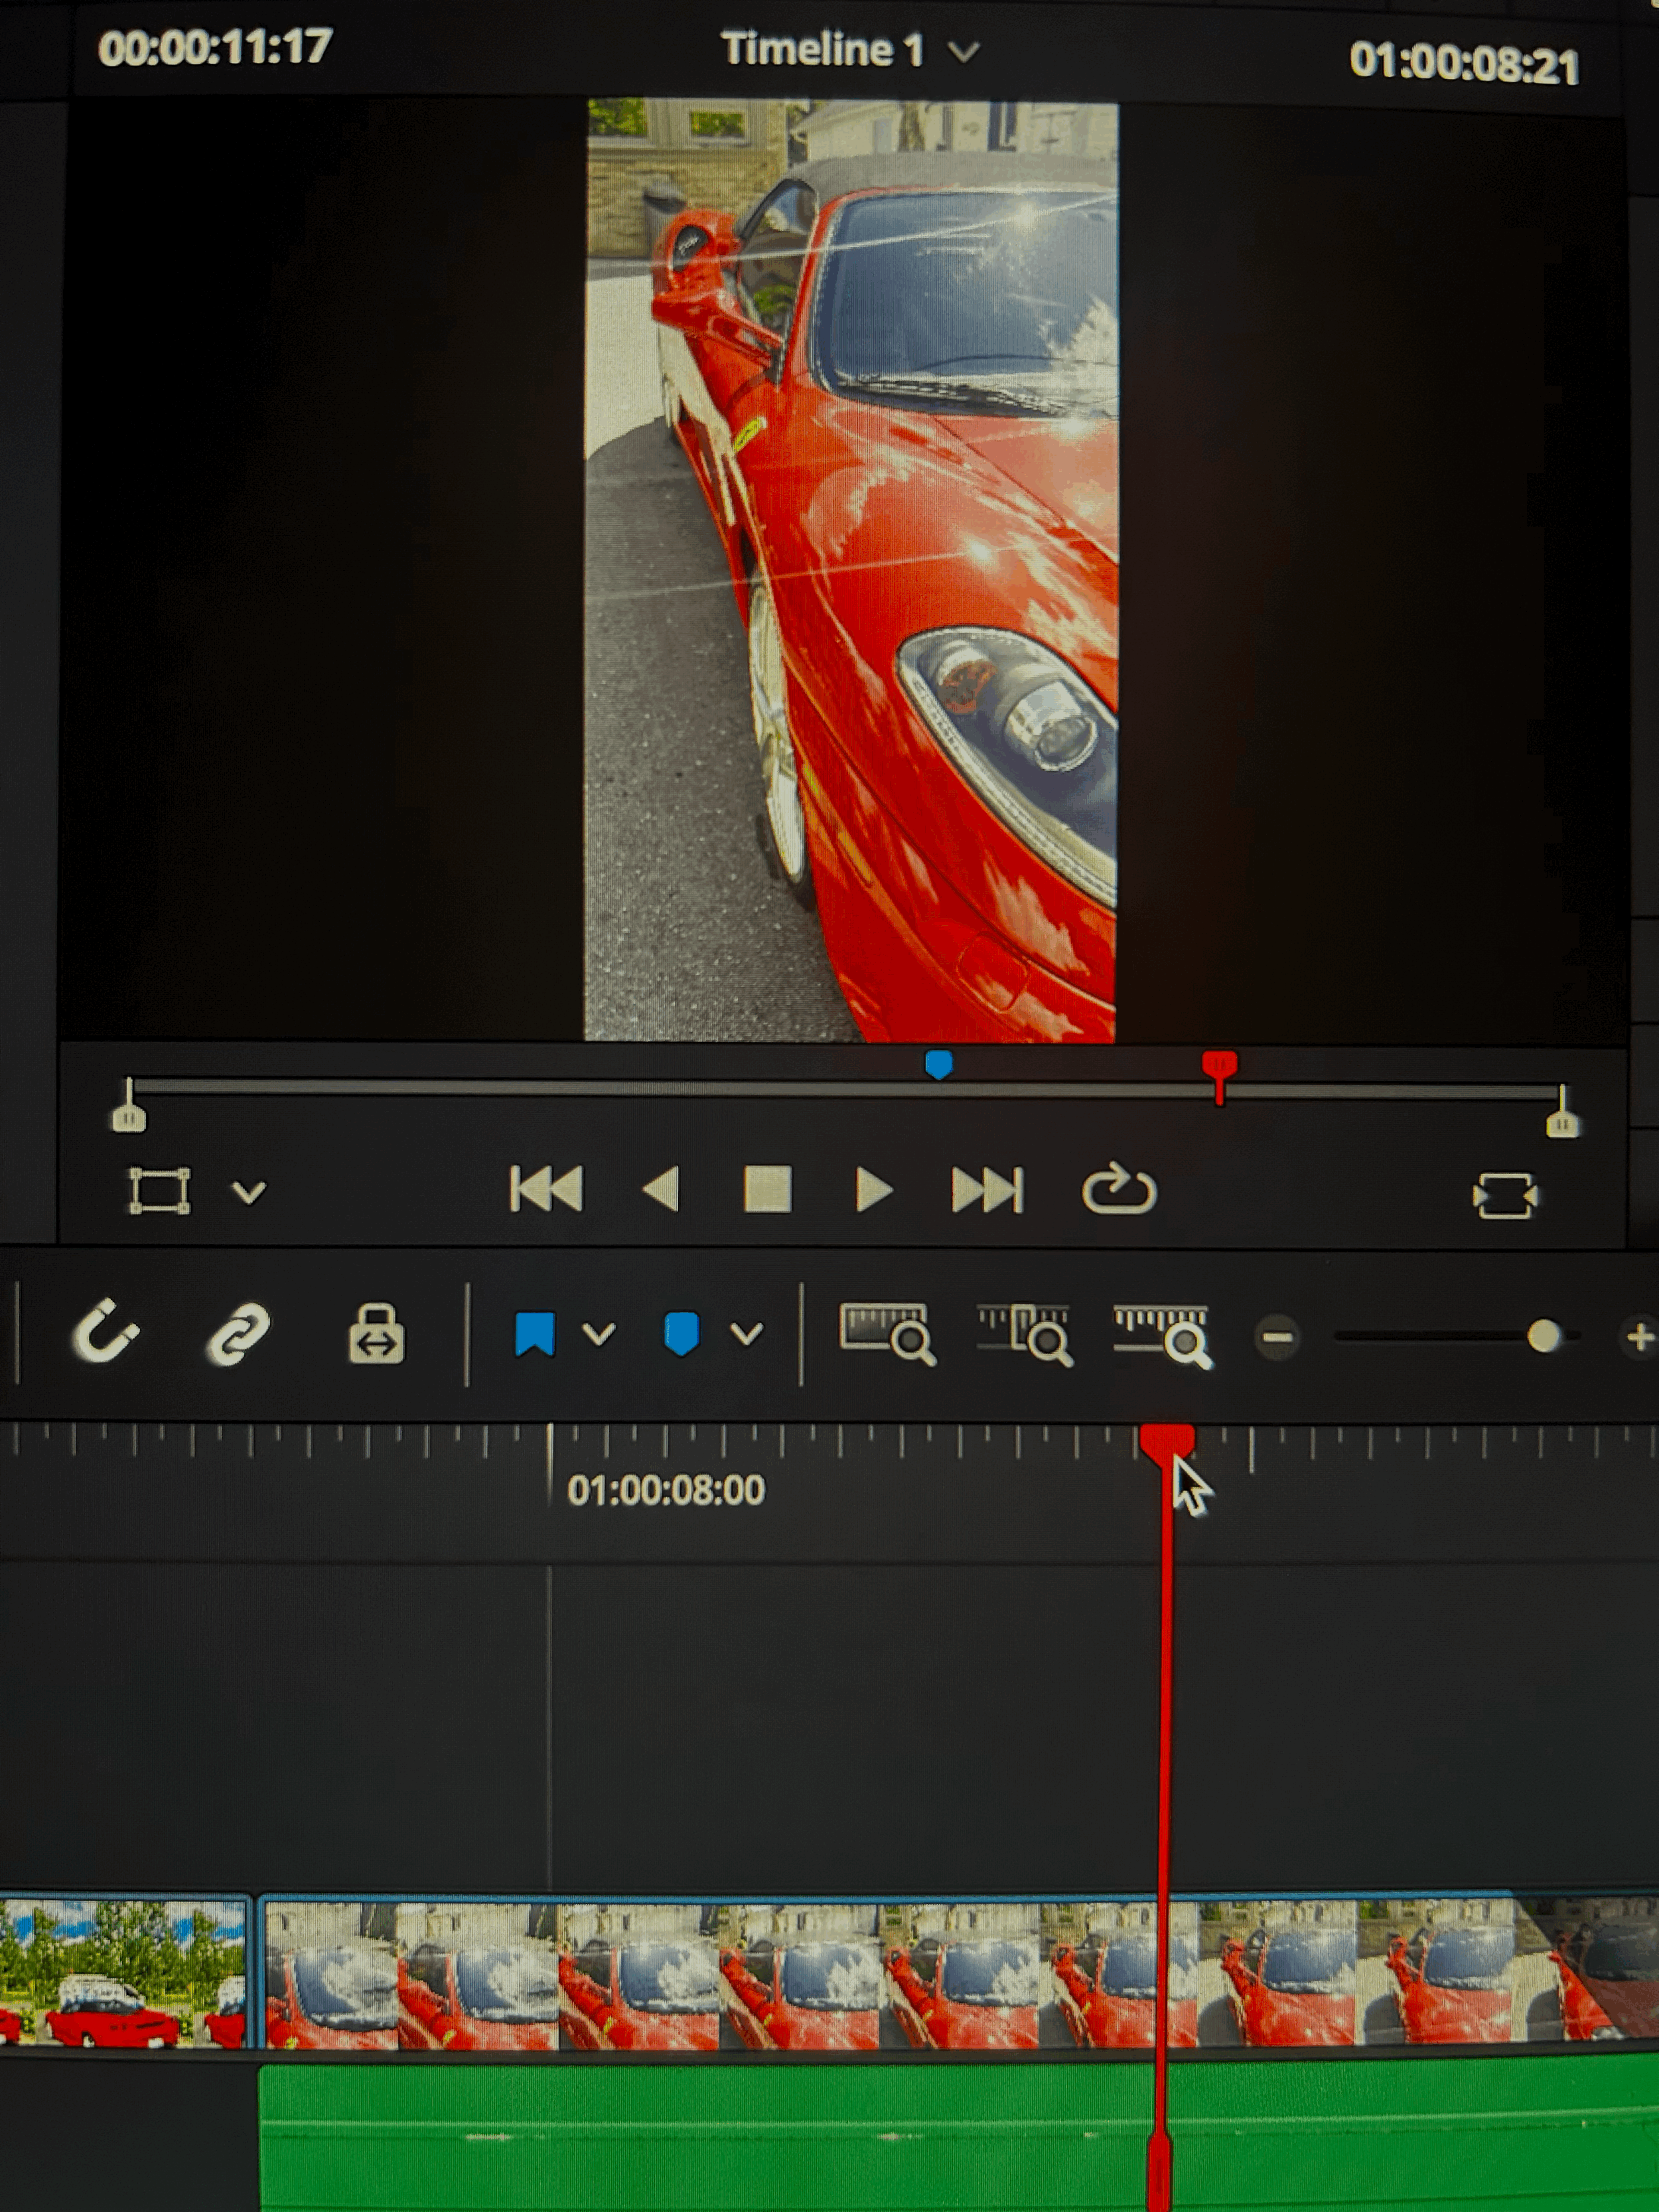Zoom in the timeline with plus button
Viewport: 1659px width, 2212px height.
pos(1639,1337)
